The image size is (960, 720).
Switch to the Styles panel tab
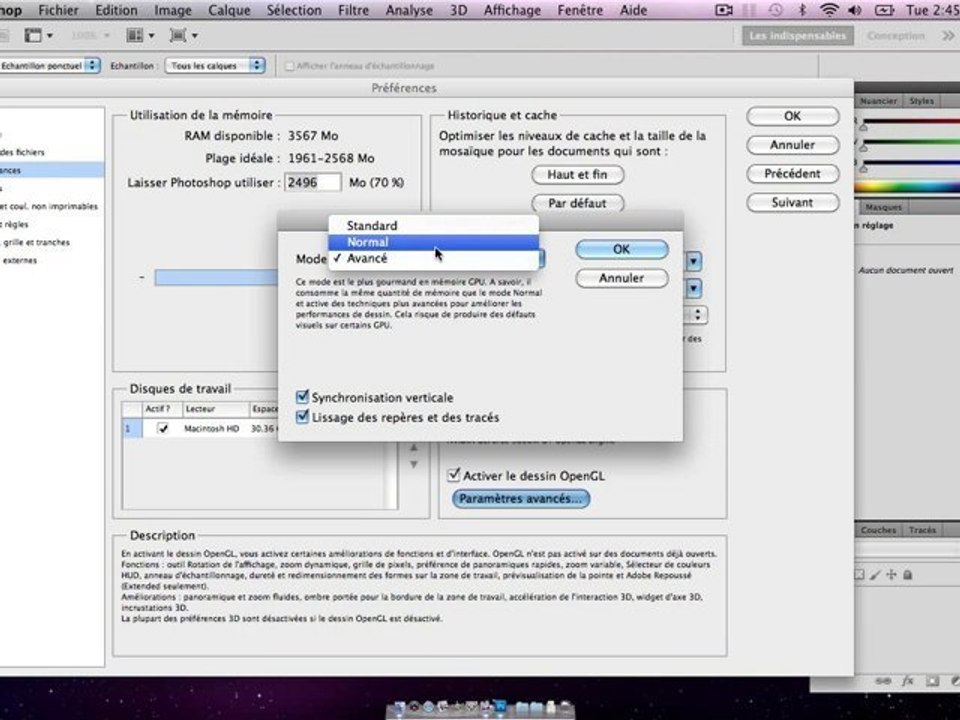(921, 101)
